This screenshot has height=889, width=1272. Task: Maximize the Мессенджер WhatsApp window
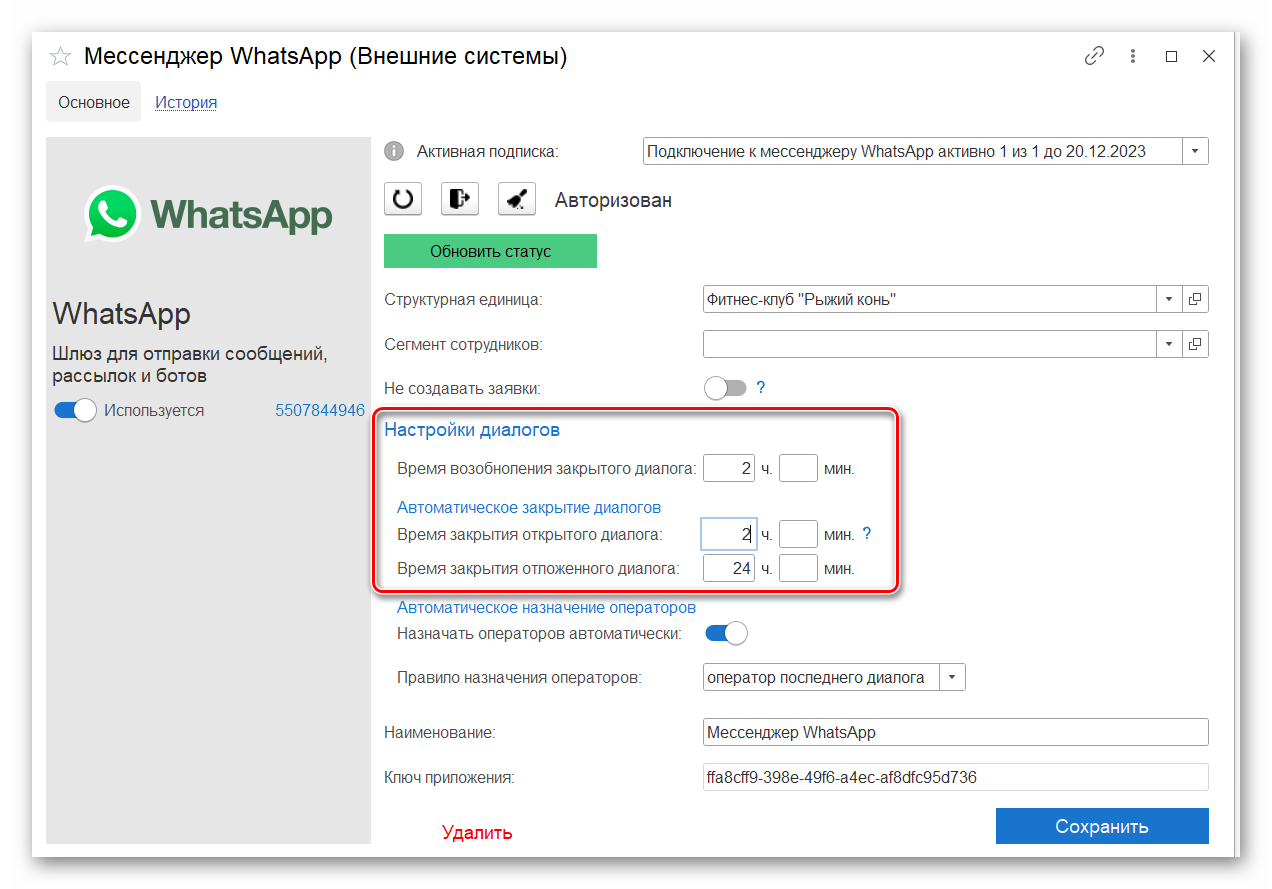point(1171,56)
